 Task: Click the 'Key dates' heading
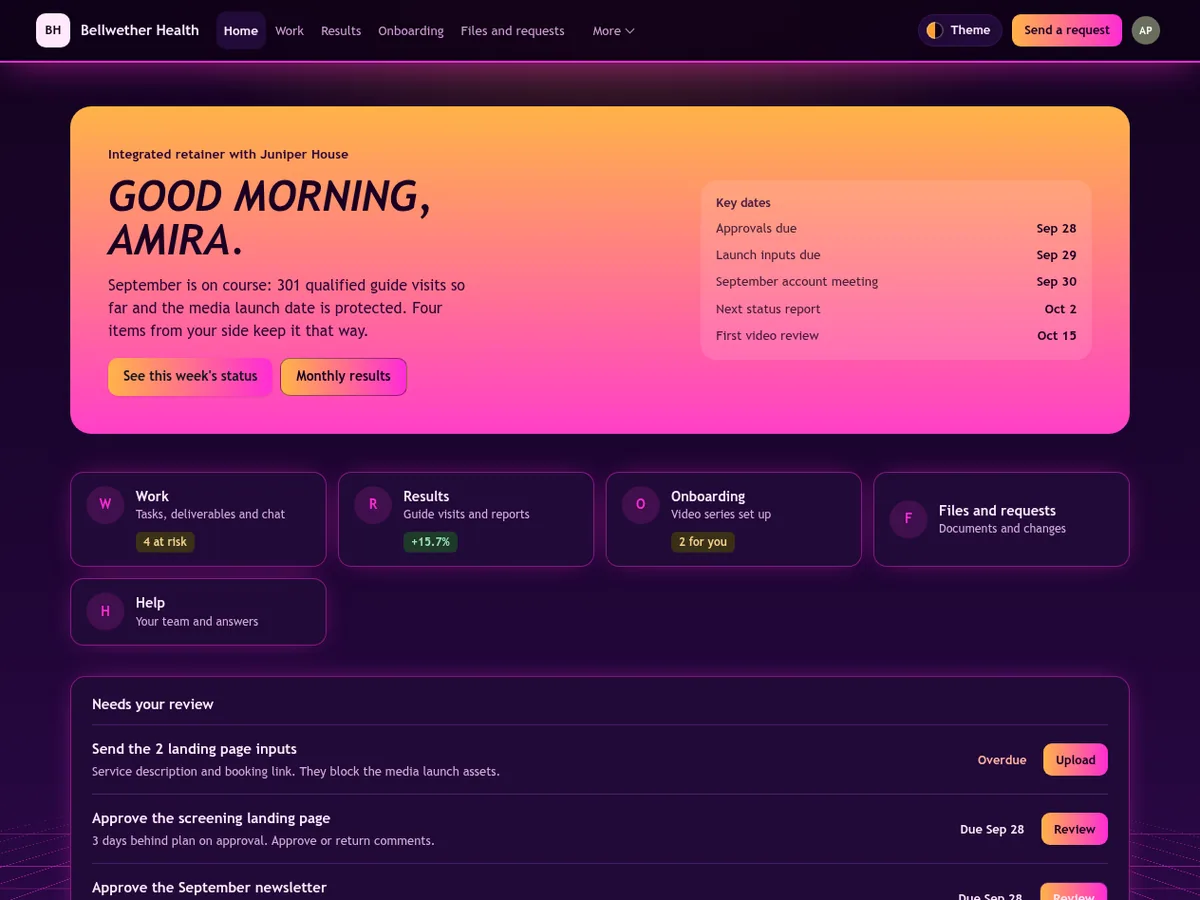743,203
